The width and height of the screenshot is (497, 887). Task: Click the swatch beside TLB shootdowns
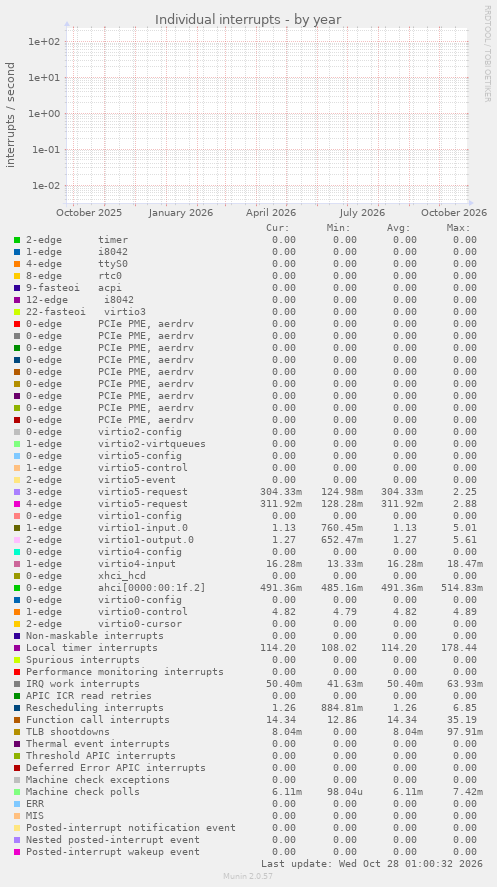[x=17, y=732]
